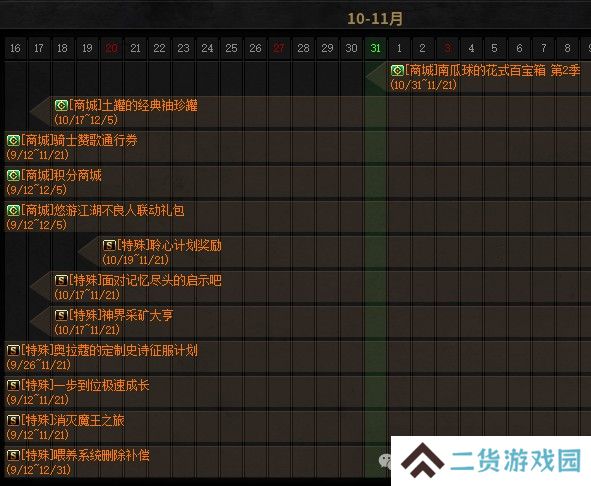Viewport: 591px width, 486px height.
Task: Click the S icon beside 奥拉蔻的定制史诗征服计划
Action: 13,350
